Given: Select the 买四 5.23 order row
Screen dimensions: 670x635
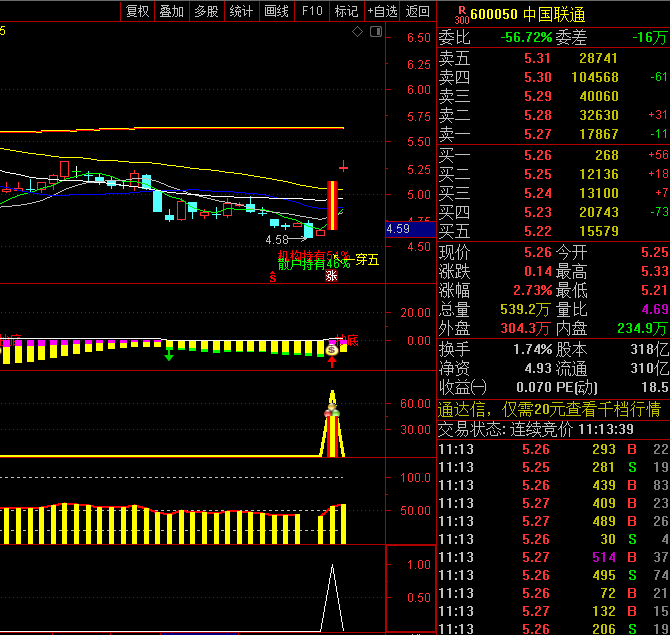Looking at the screenshot, I should [x=553, y=212].
